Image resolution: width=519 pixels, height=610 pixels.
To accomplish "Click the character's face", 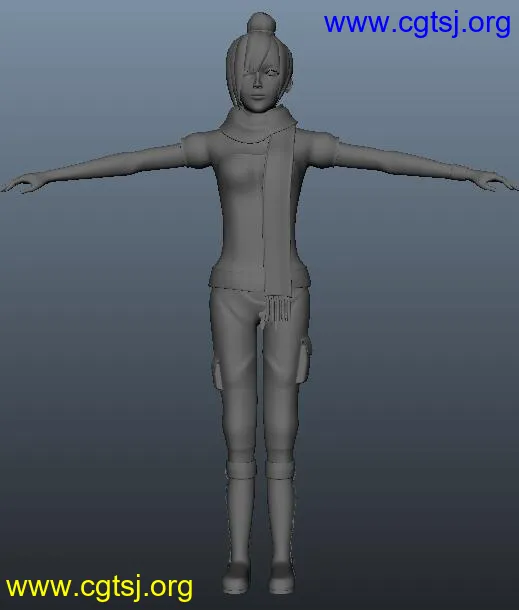I will (259, 89).
